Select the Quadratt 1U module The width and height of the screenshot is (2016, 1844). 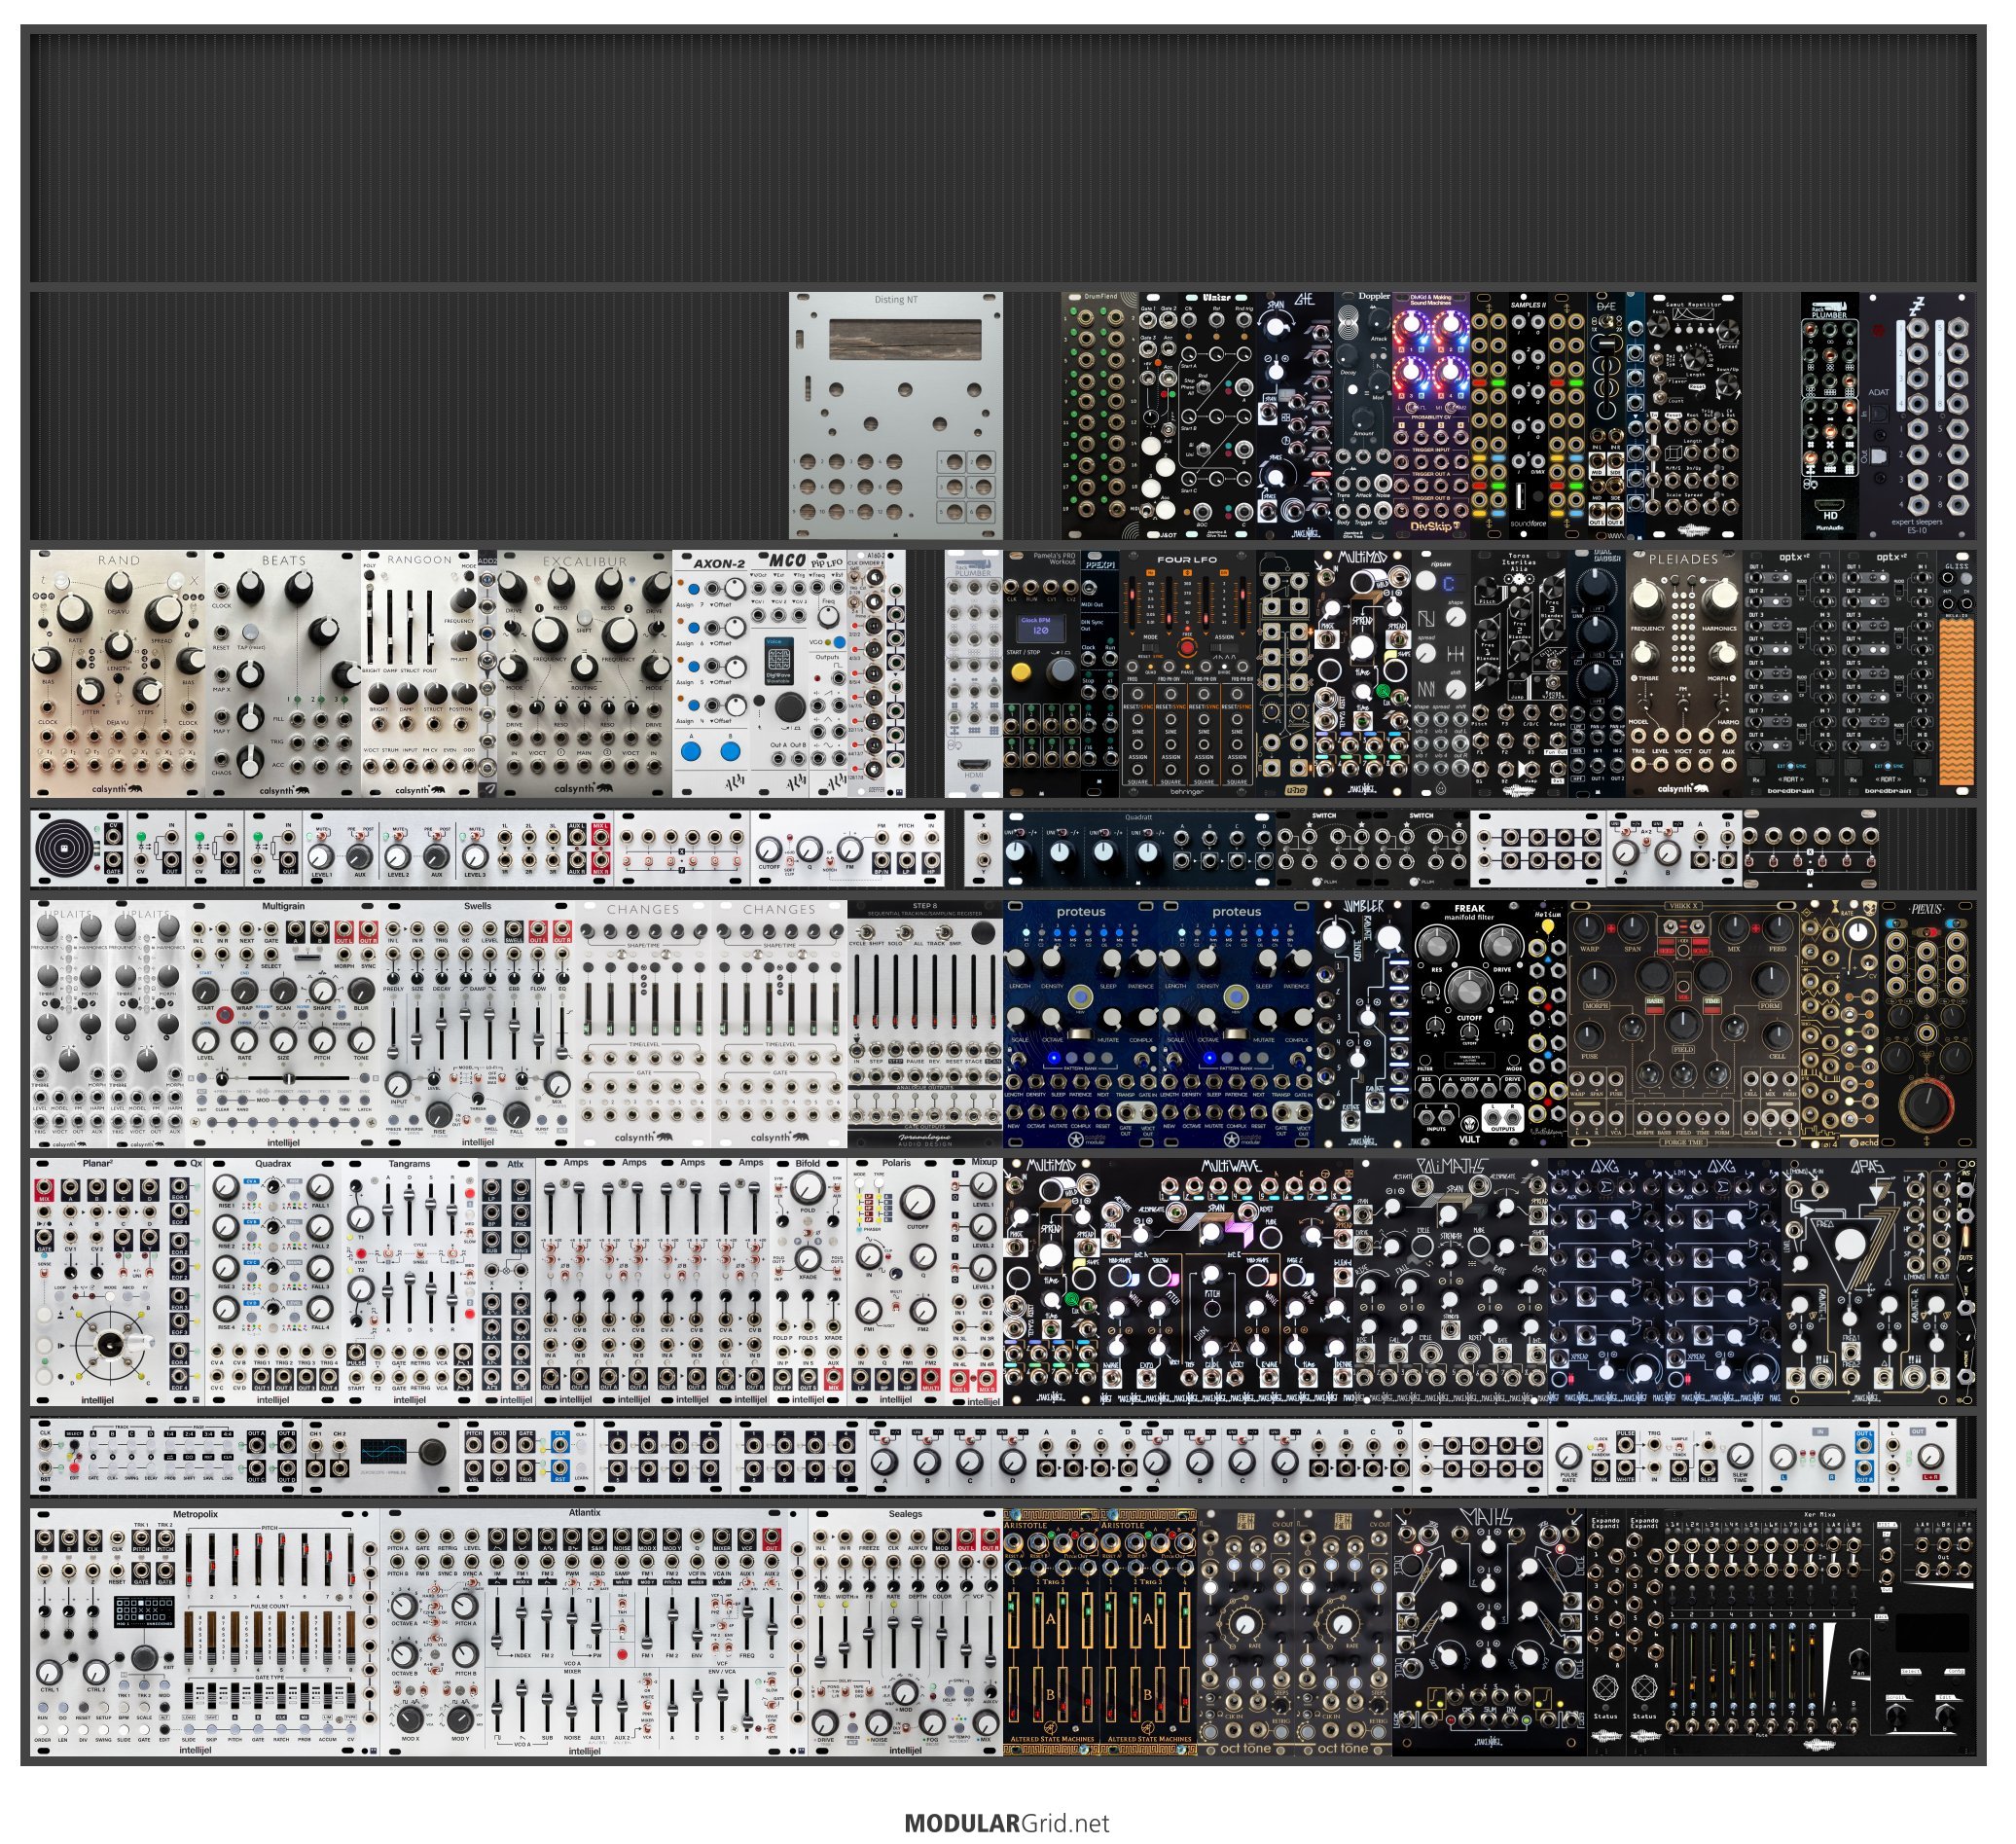click(x=1138, y=849)
